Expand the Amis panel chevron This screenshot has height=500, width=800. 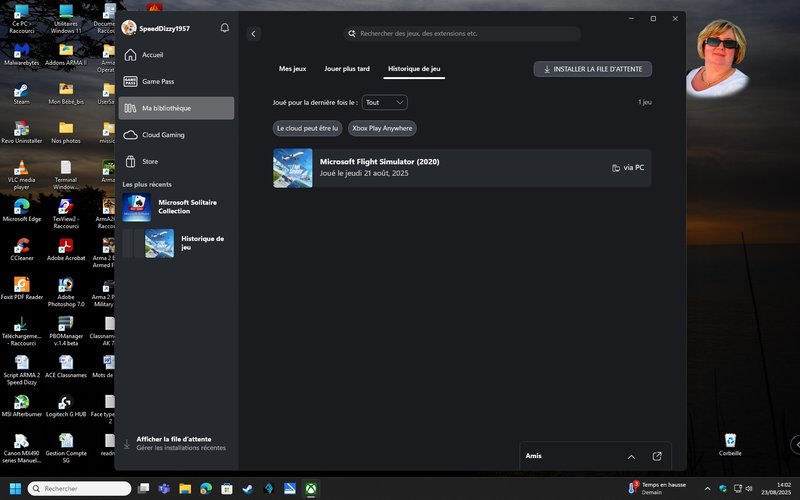[631, 457]
